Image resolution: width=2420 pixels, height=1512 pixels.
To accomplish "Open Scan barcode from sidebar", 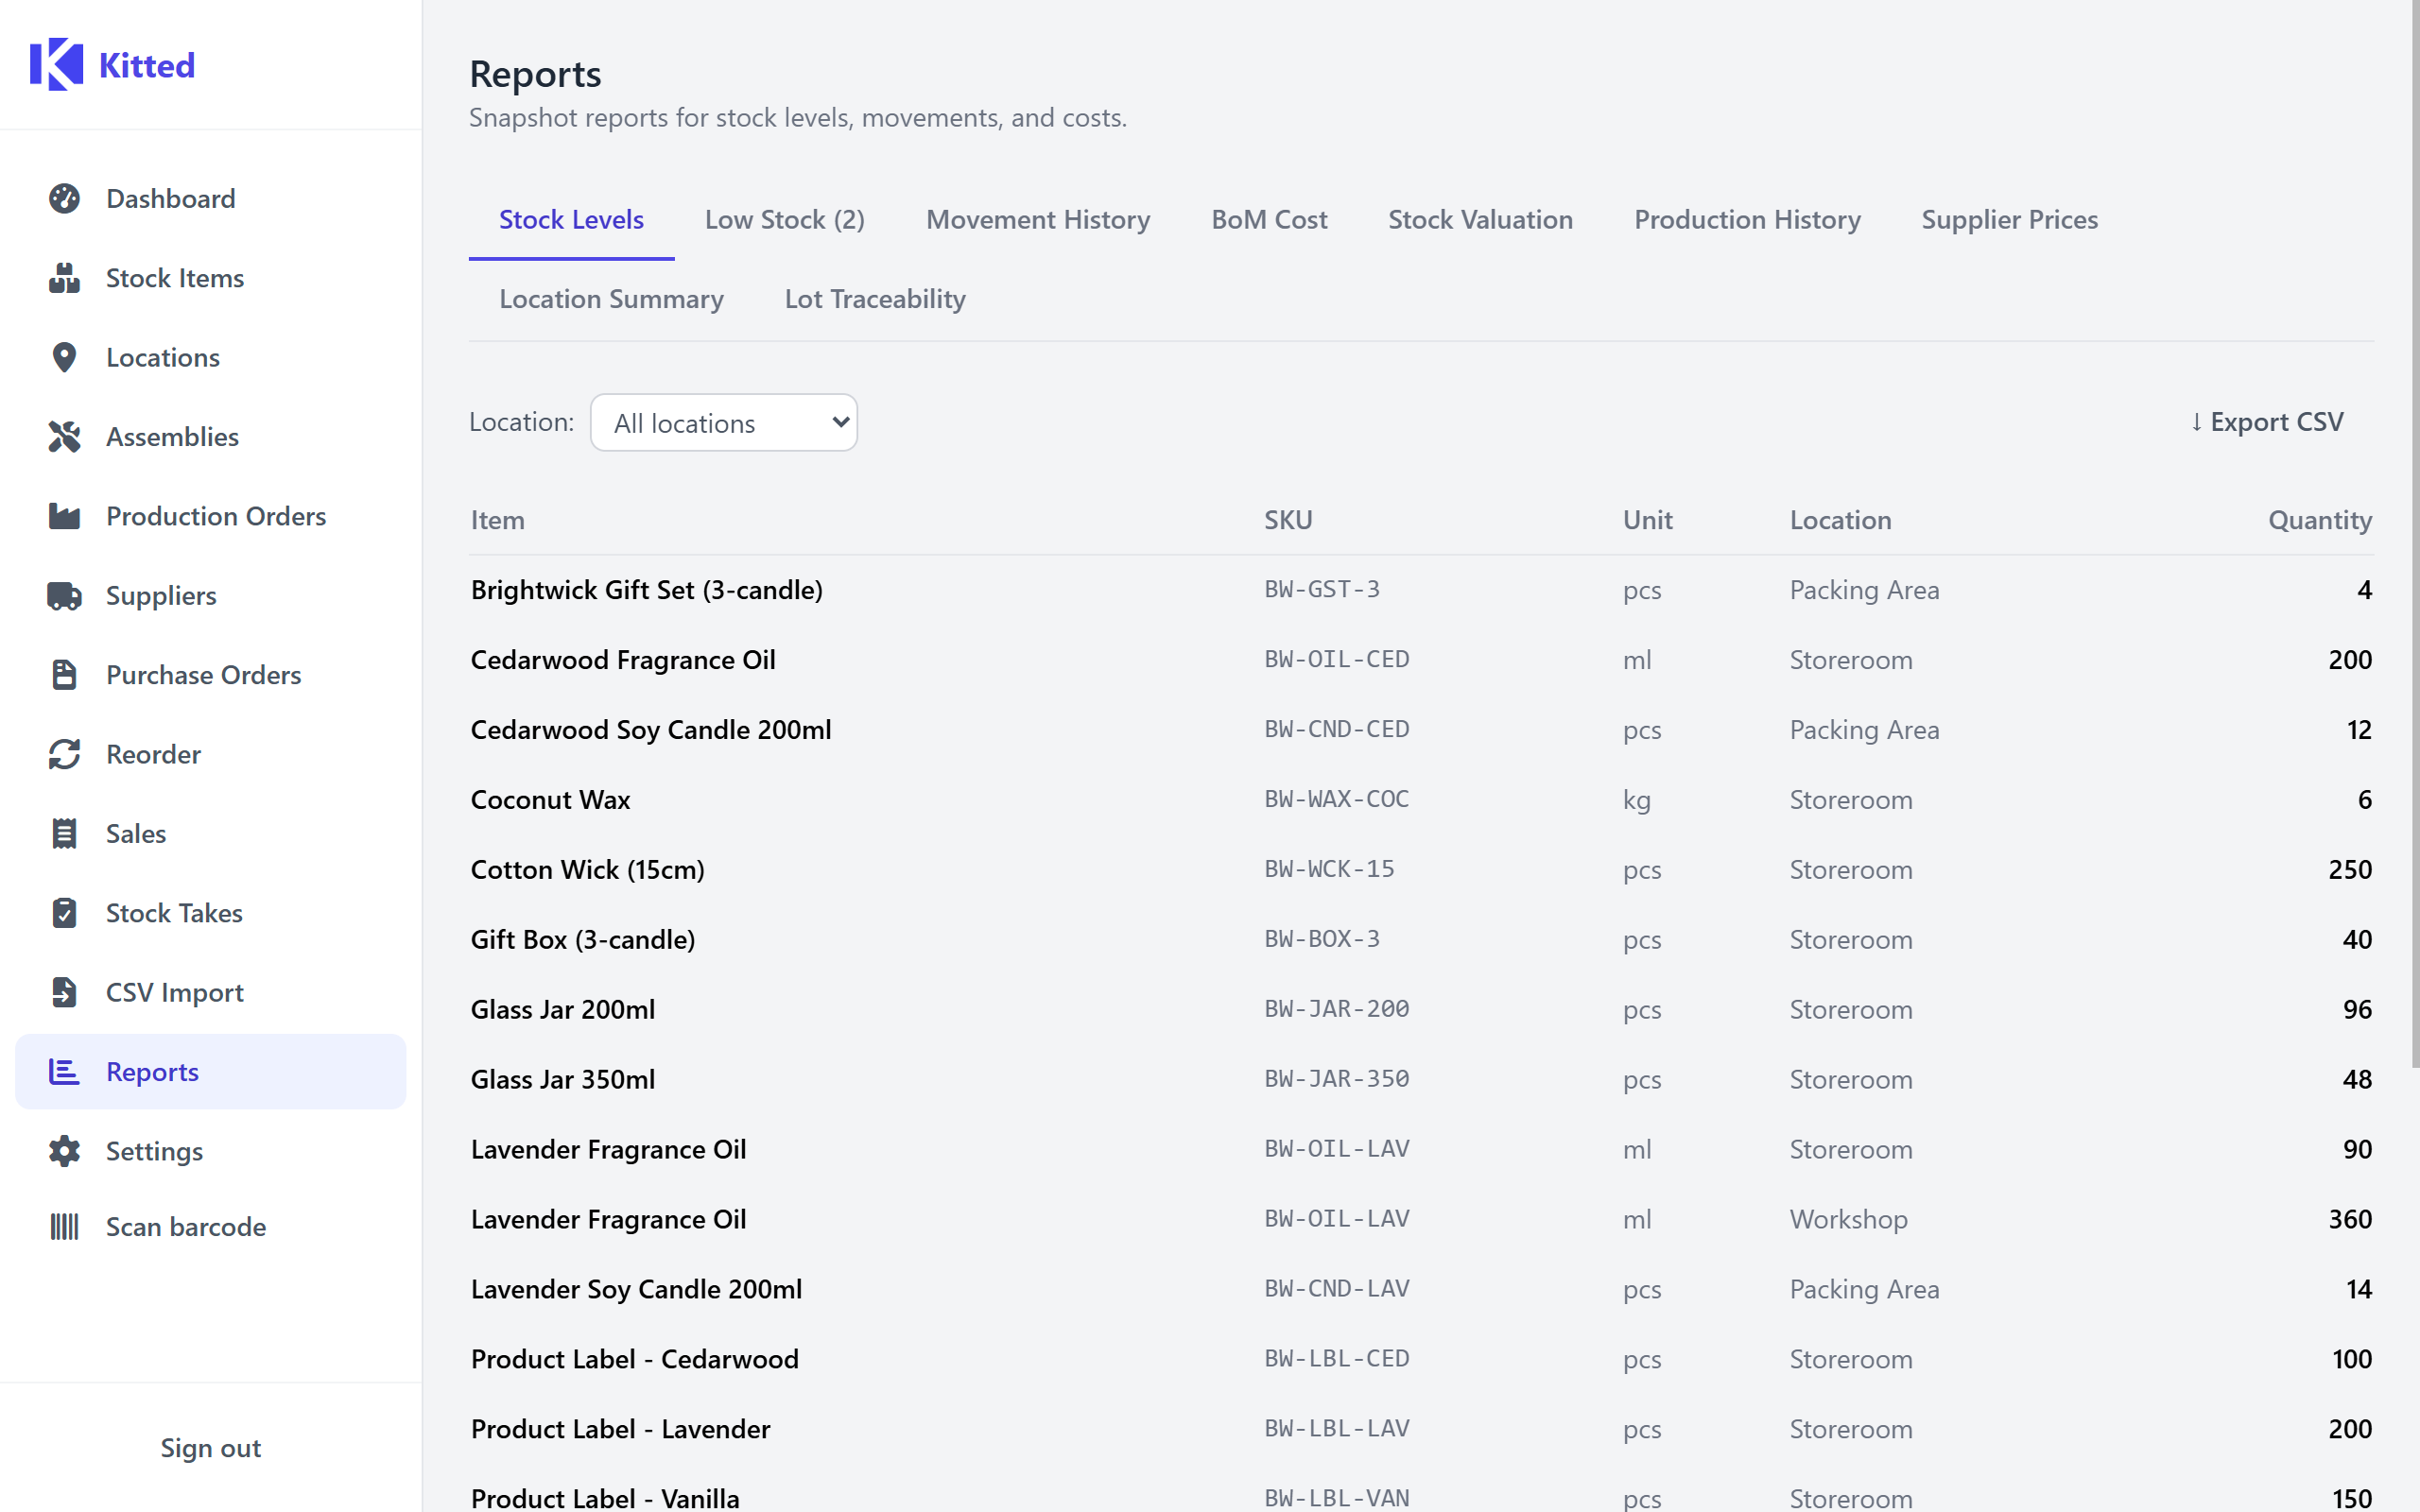I will [210, 1226].
